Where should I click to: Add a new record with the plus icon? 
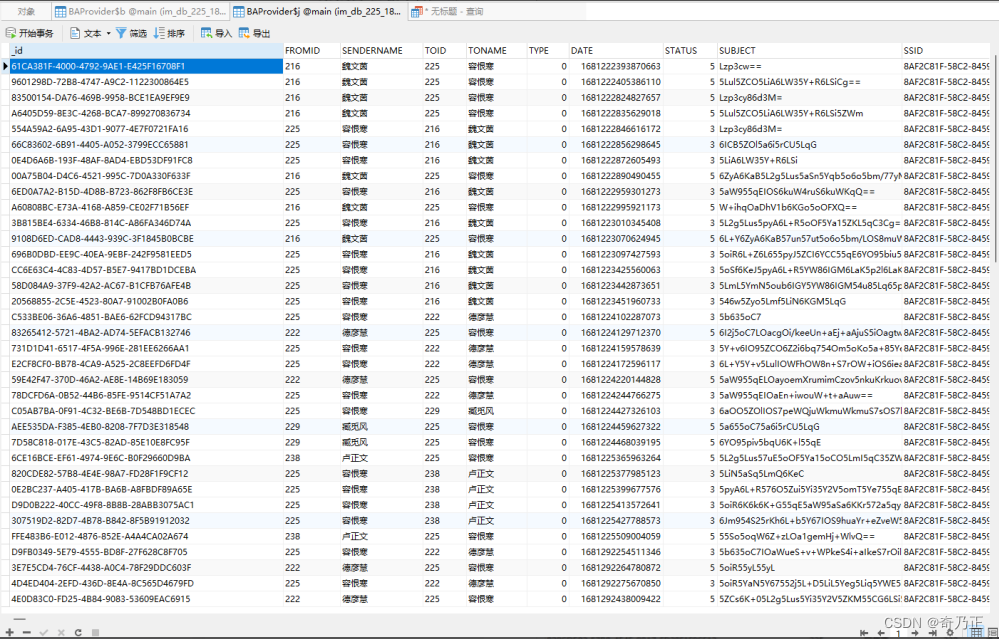click(x=10, y=633)
